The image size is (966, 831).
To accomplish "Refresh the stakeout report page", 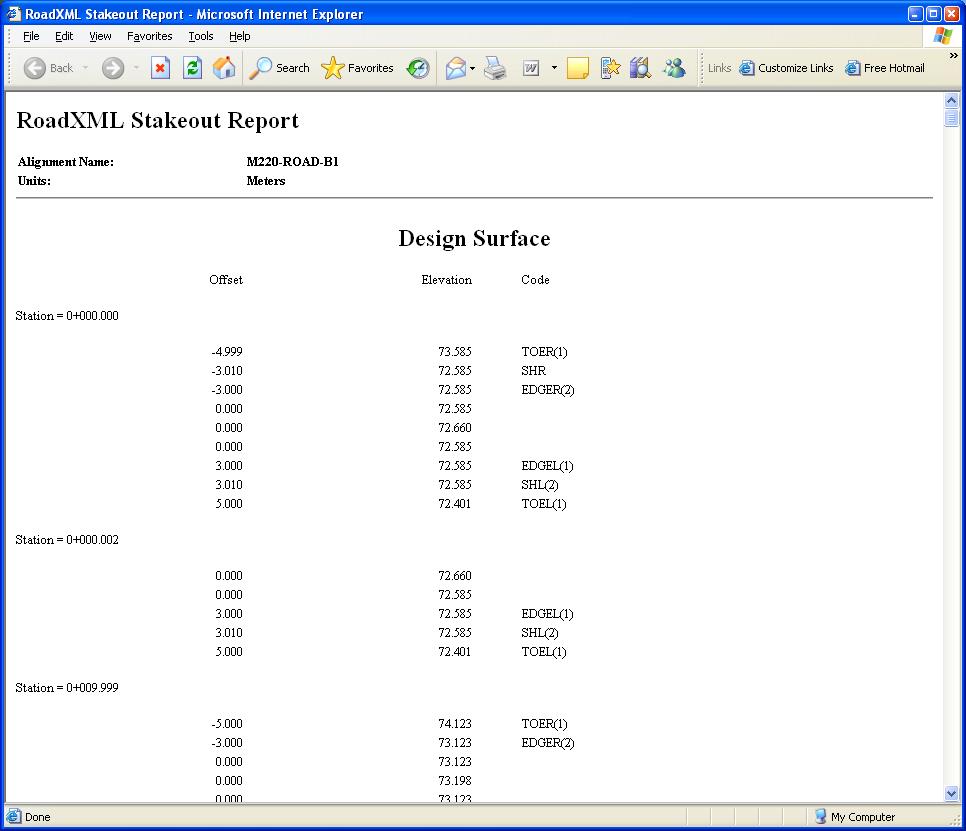I will pos(193,68).
